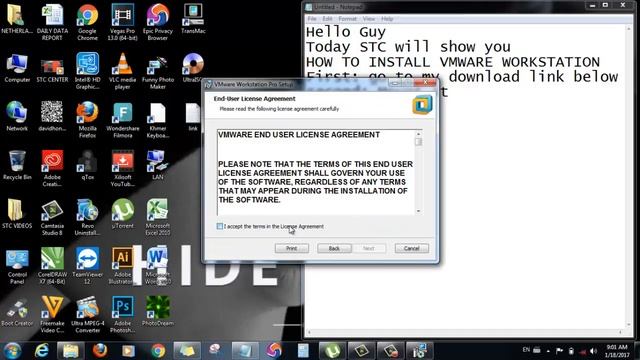Screen dimensions: 640x360
Task: Click the scroll-down arrow of license text
Action: pos(418,211)
